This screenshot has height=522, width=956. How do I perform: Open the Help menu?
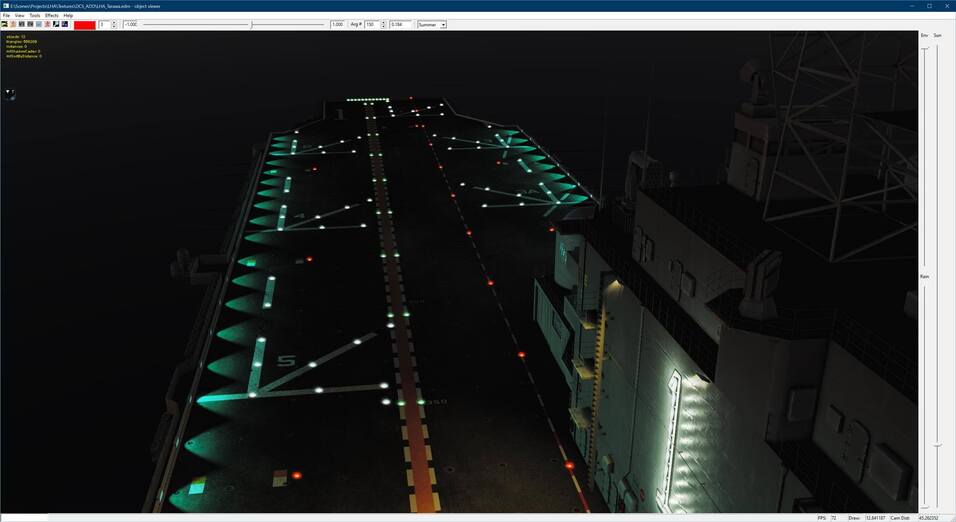[x=68, y=15]
